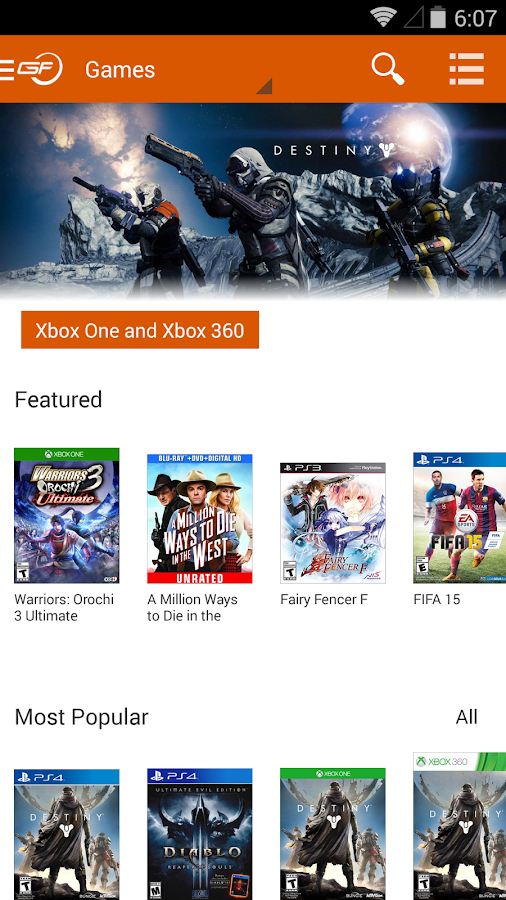This screenshot has width=506, height=900.
Task: Open the list view menu icon
Action: [466, 69]
